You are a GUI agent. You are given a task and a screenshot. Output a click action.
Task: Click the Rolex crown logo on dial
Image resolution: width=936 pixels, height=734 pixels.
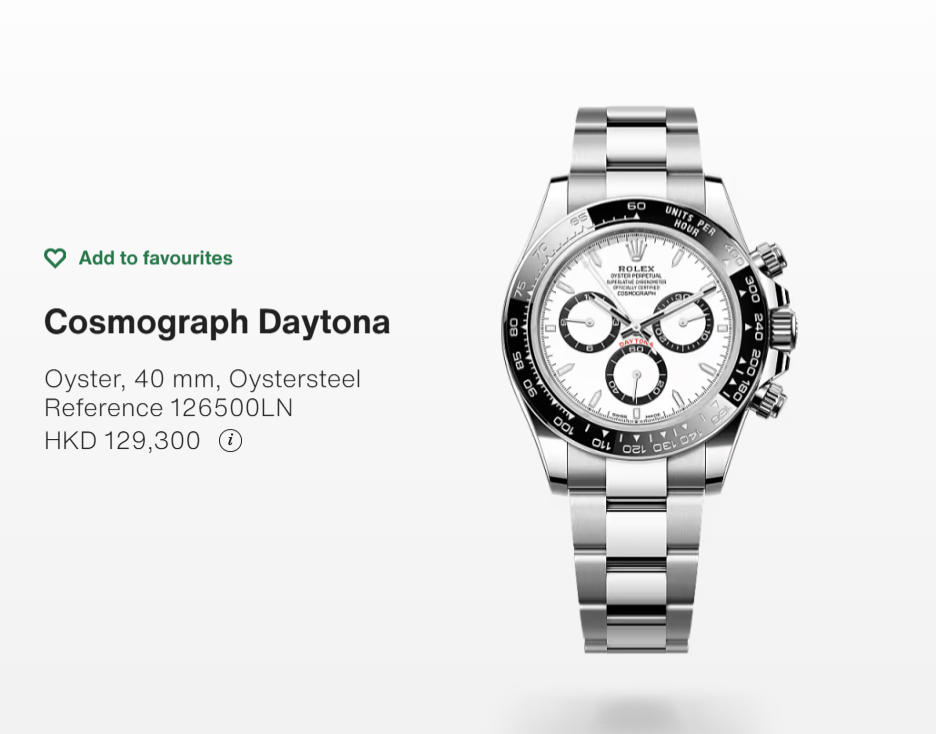(636, 250)
